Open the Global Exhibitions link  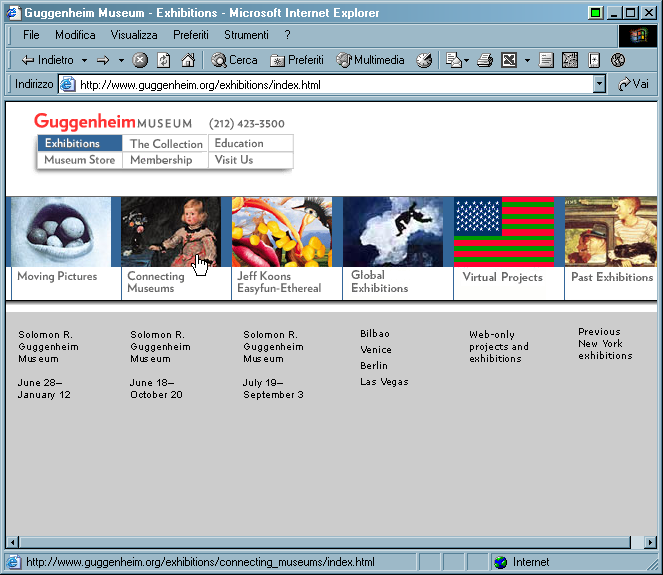380,282
